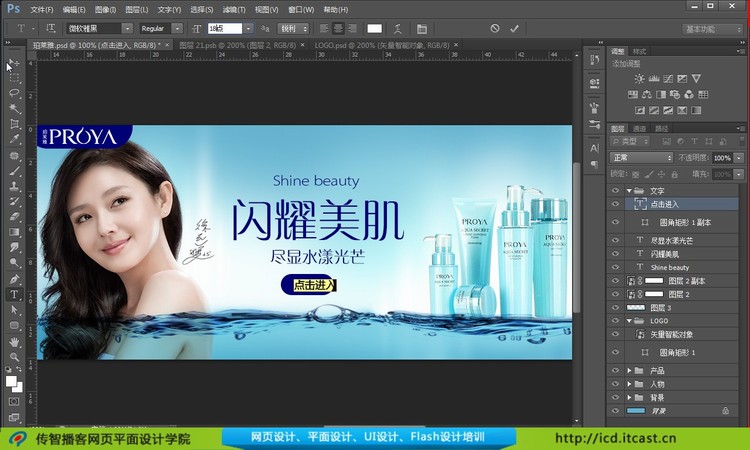Toggle text orientation icon in options bar
Image resolution: width=750 pixels, height=450 pixels.
pos(50,28)
